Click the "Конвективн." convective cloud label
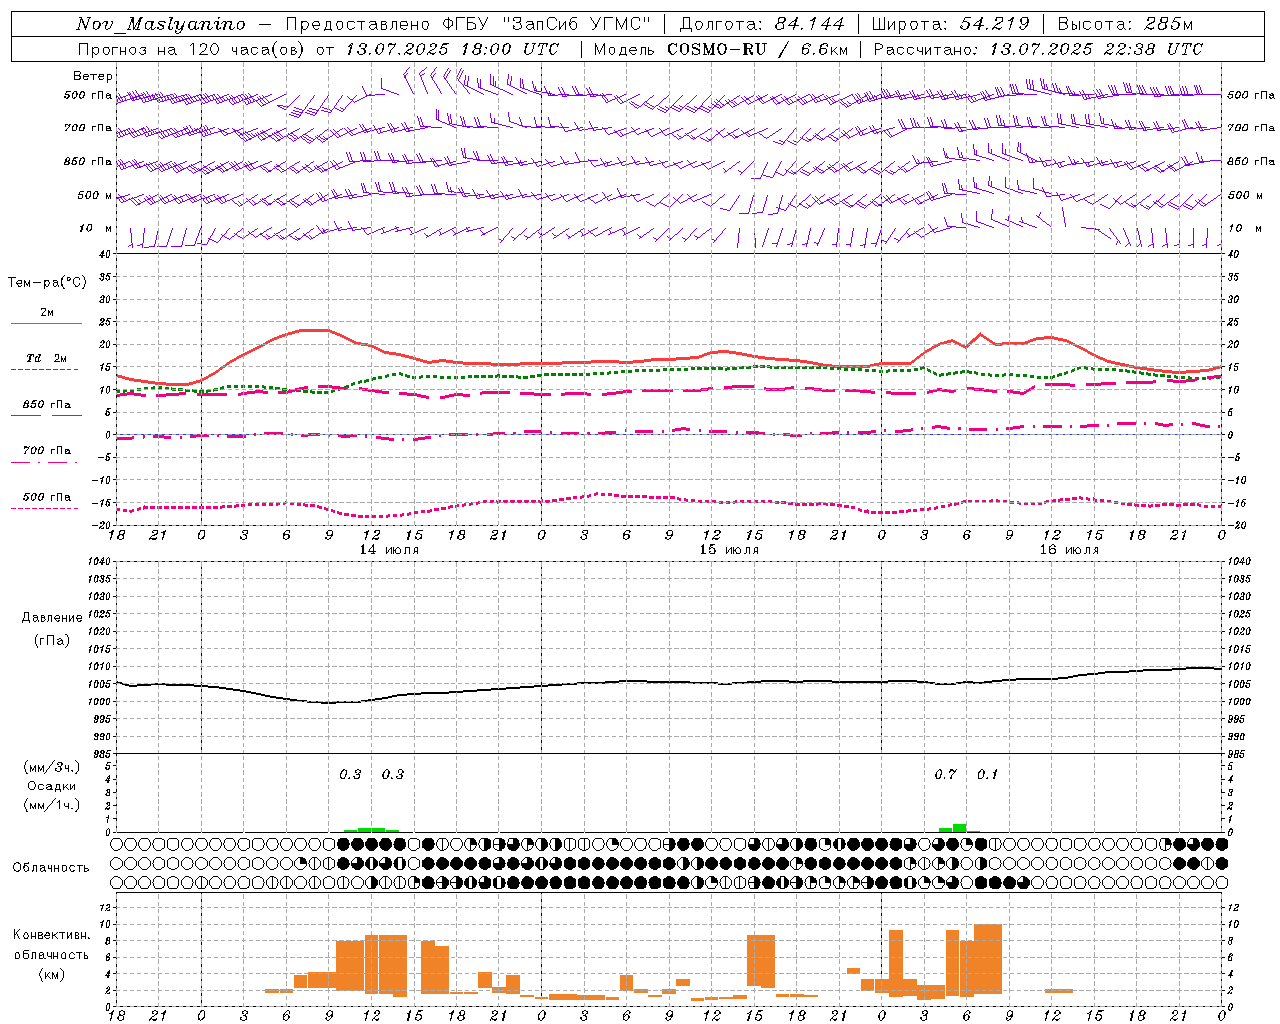Image resolution: width=1280 pixels, height=1024 pixels. pos(52,935)
